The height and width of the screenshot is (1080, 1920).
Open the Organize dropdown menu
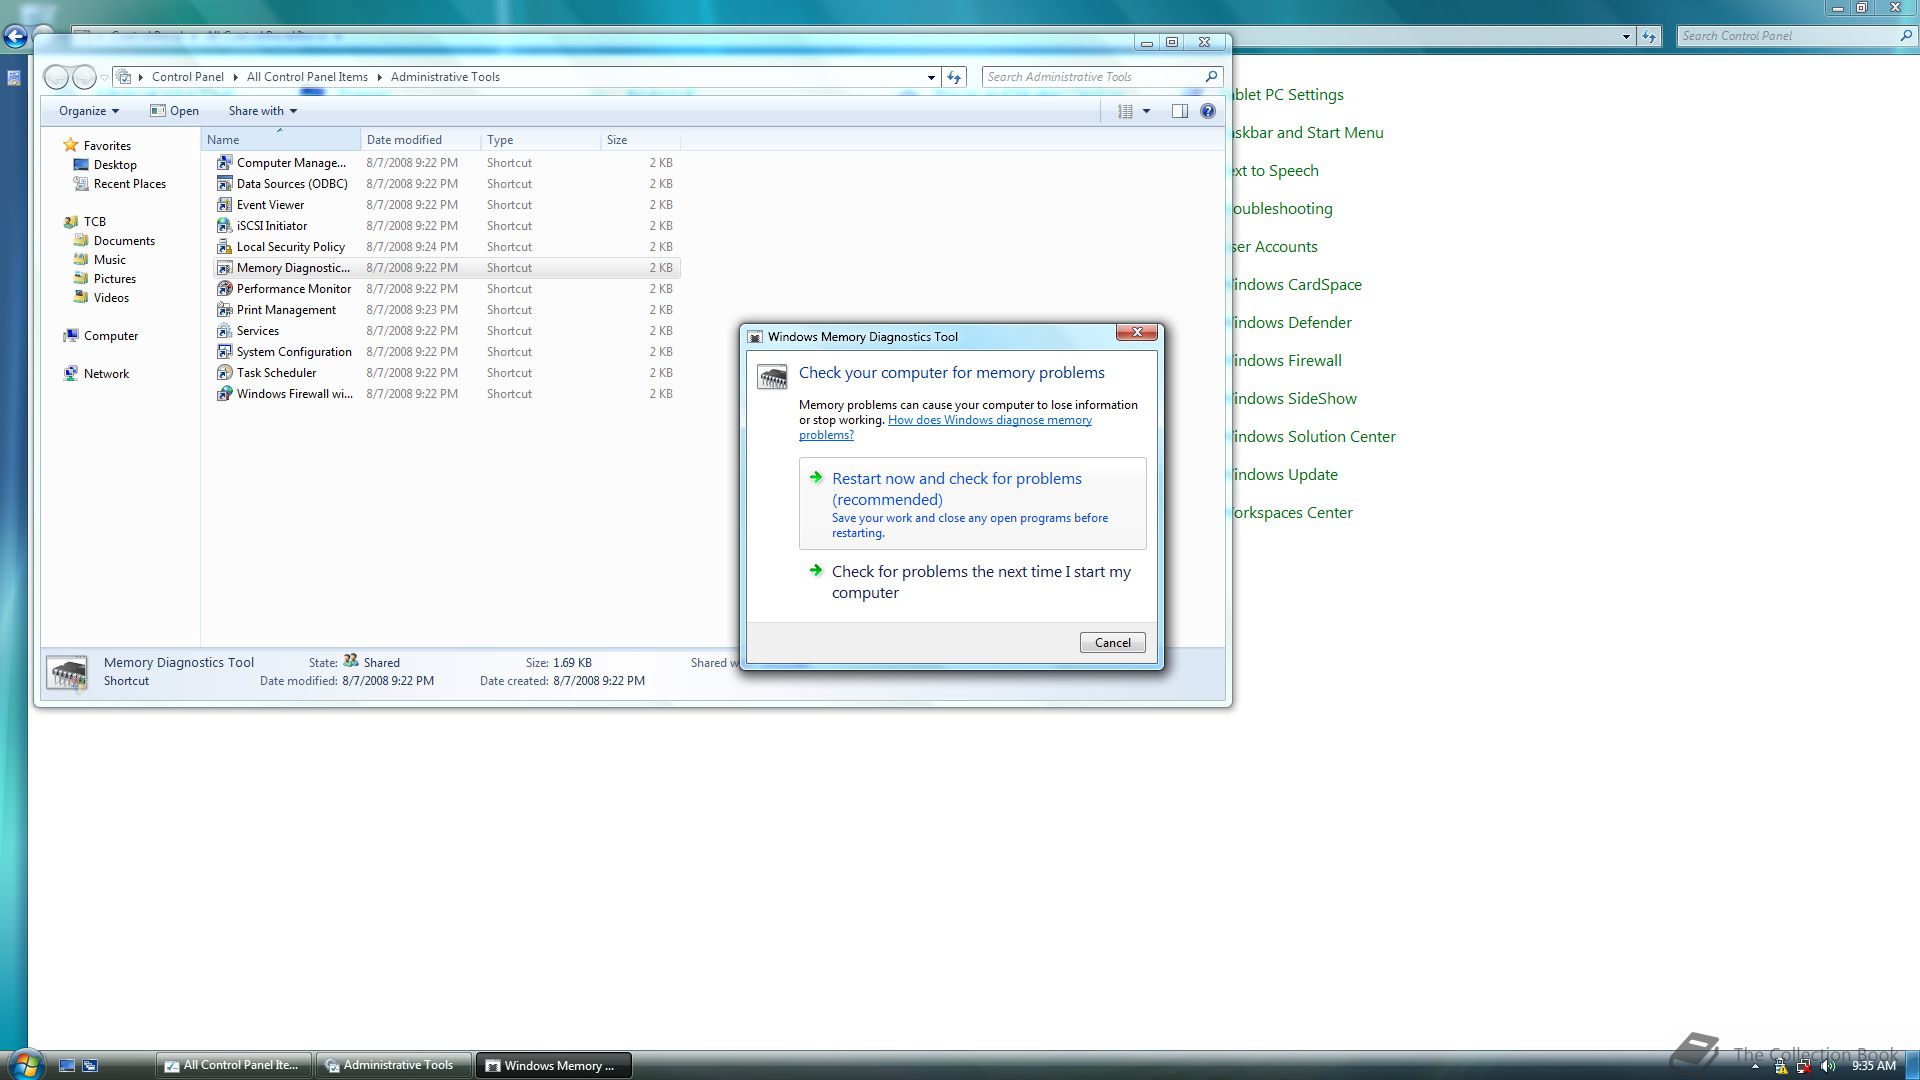89,111
